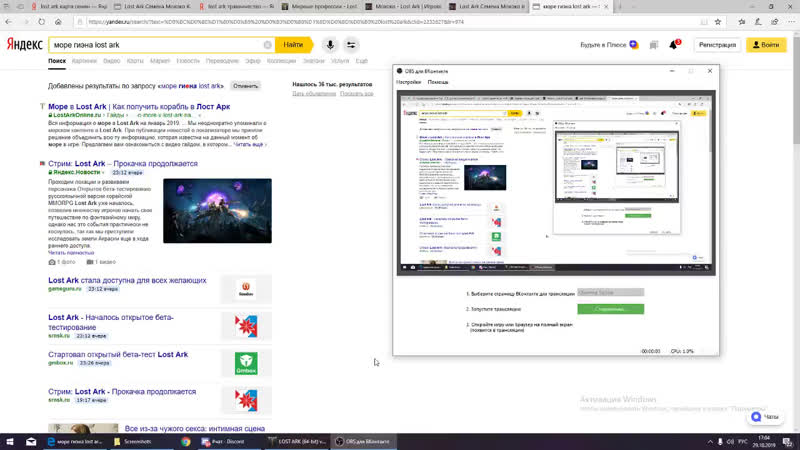Reload the Yandex page
Screen dimensions: 800x450
coord(42,22)
